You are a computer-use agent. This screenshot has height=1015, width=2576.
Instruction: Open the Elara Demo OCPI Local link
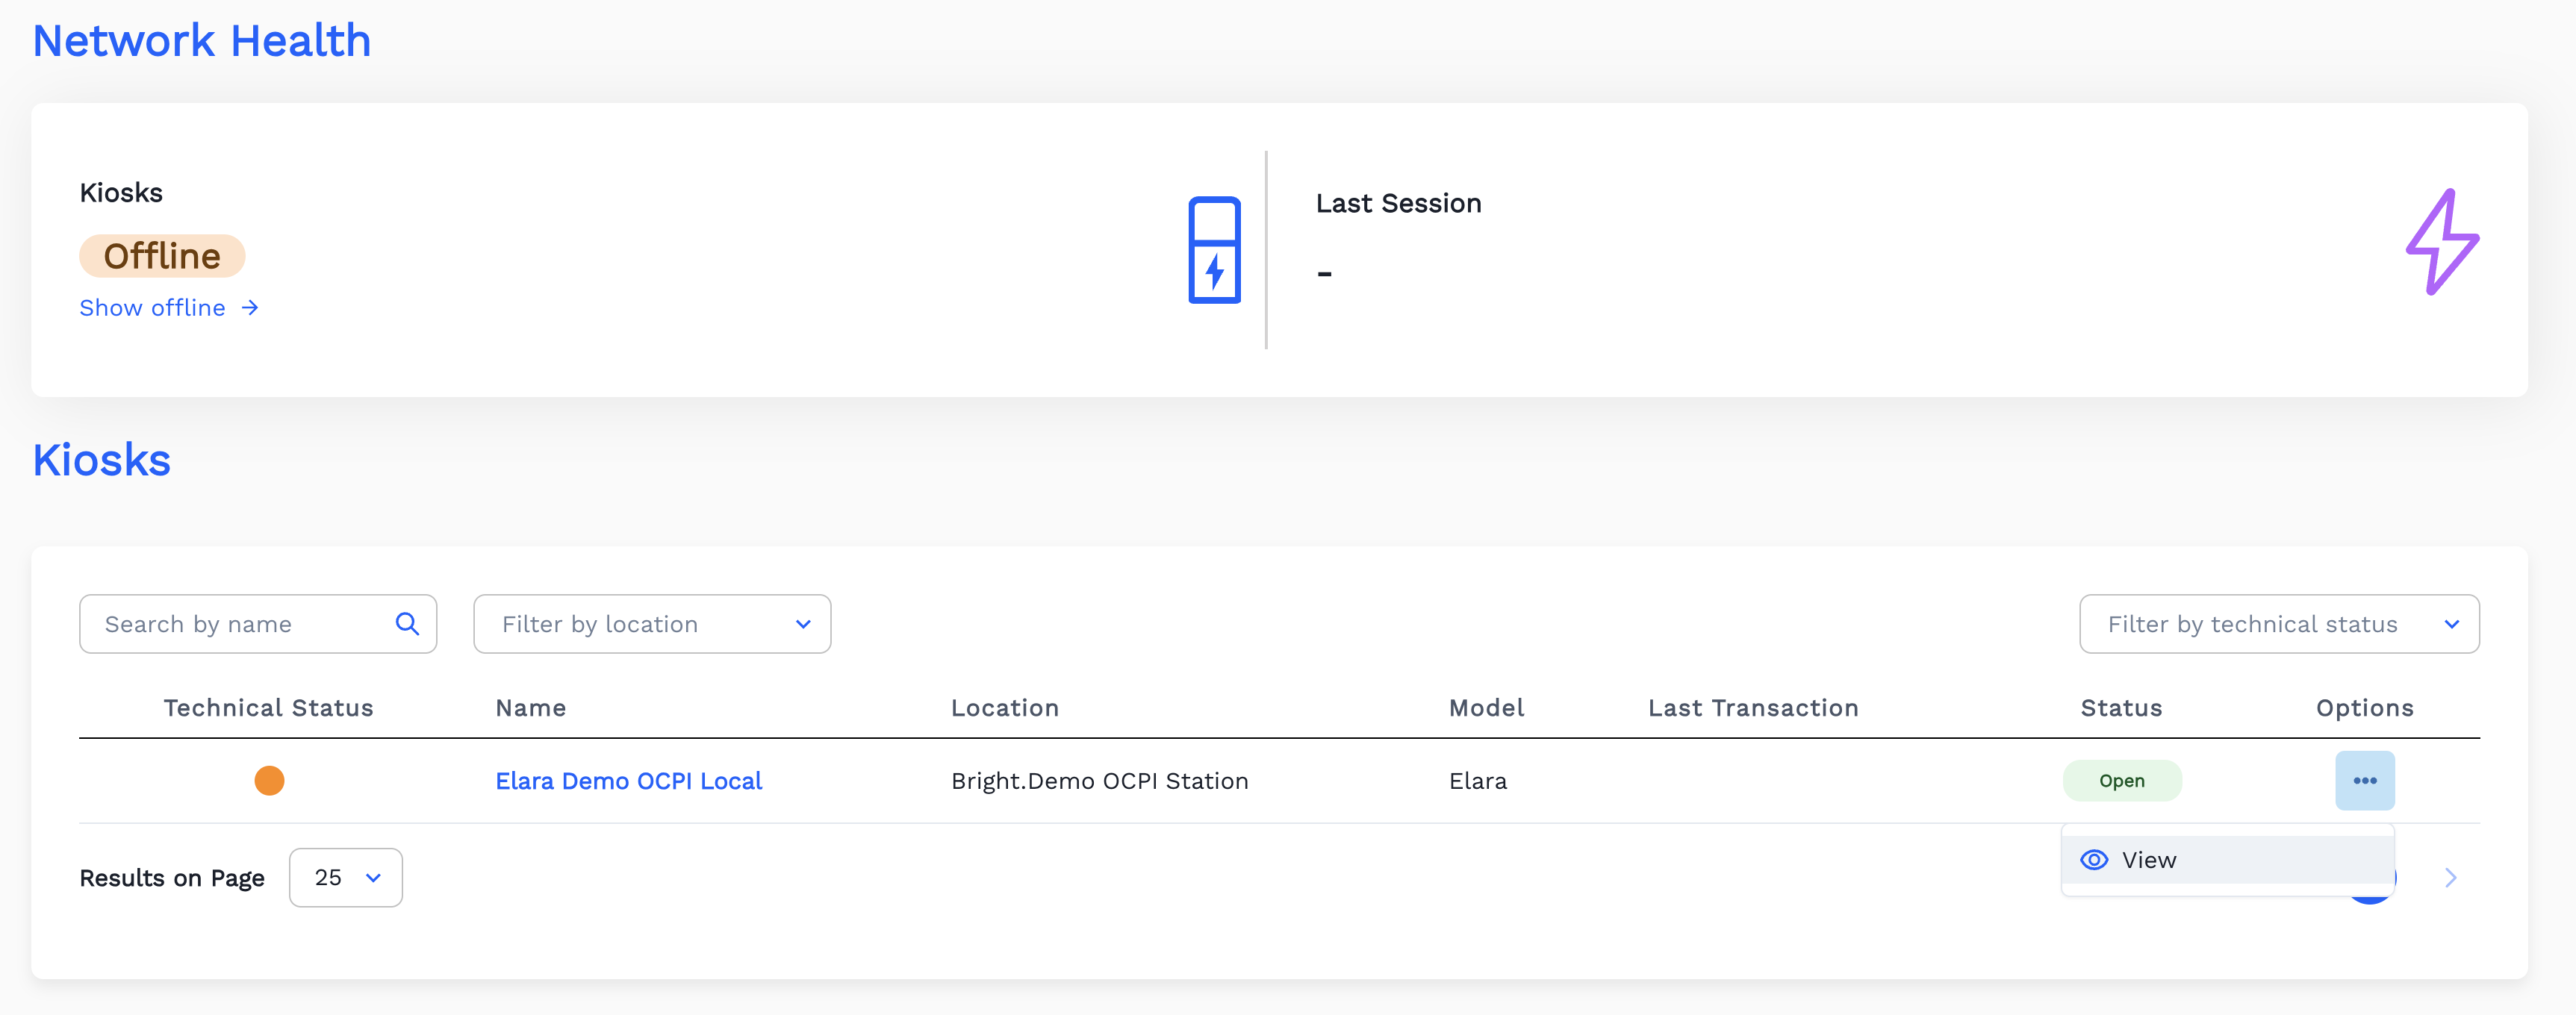(x=628, y=781)
